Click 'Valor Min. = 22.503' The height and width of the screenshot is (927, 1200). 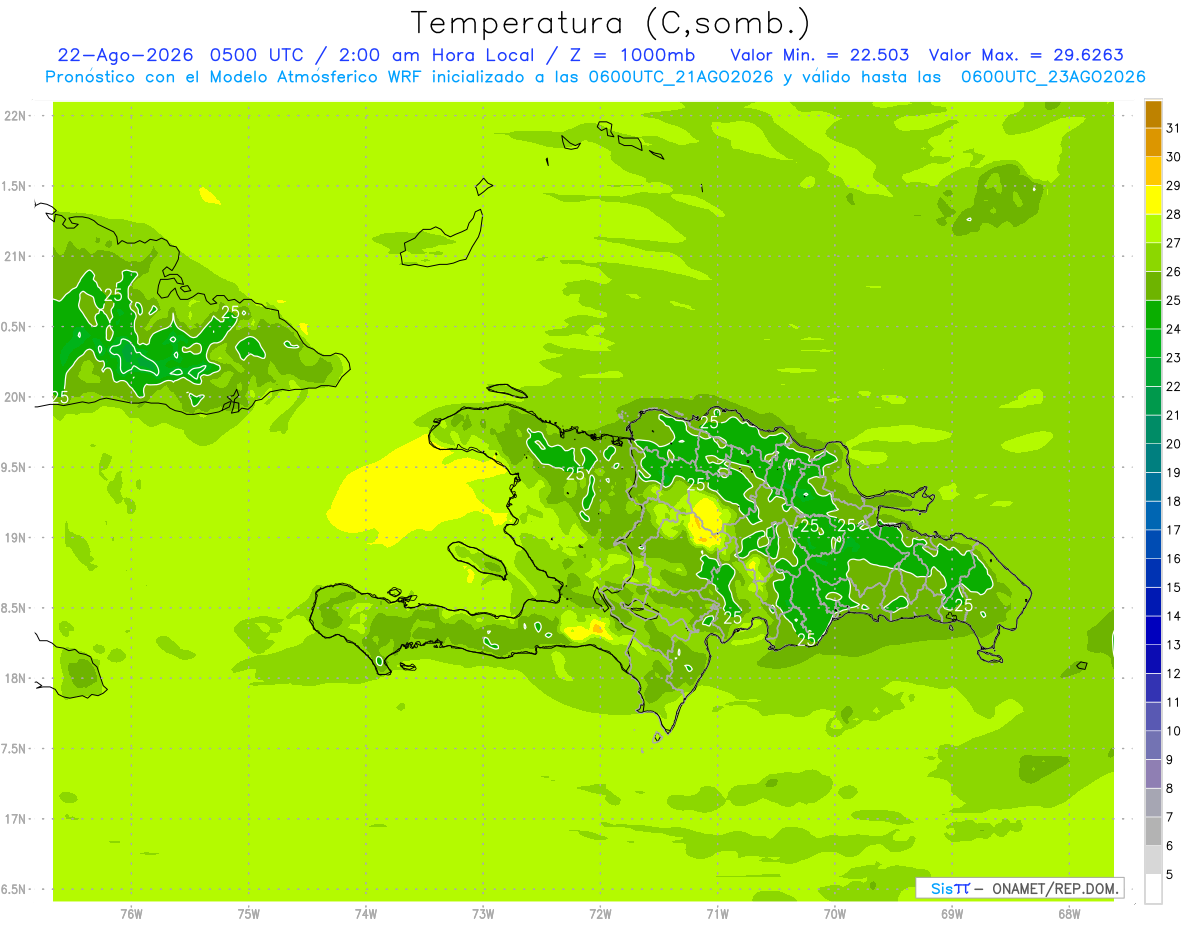point(820,55)
